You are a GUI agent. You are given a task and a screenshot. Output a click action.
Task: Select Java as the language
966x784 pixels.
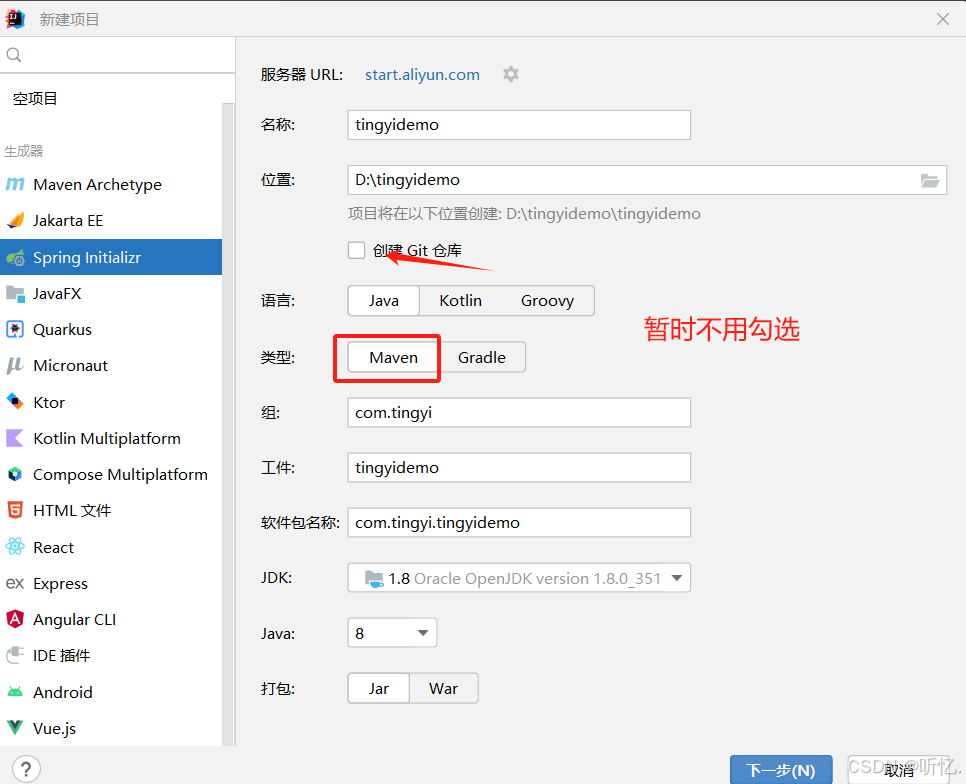pos(384,301)
